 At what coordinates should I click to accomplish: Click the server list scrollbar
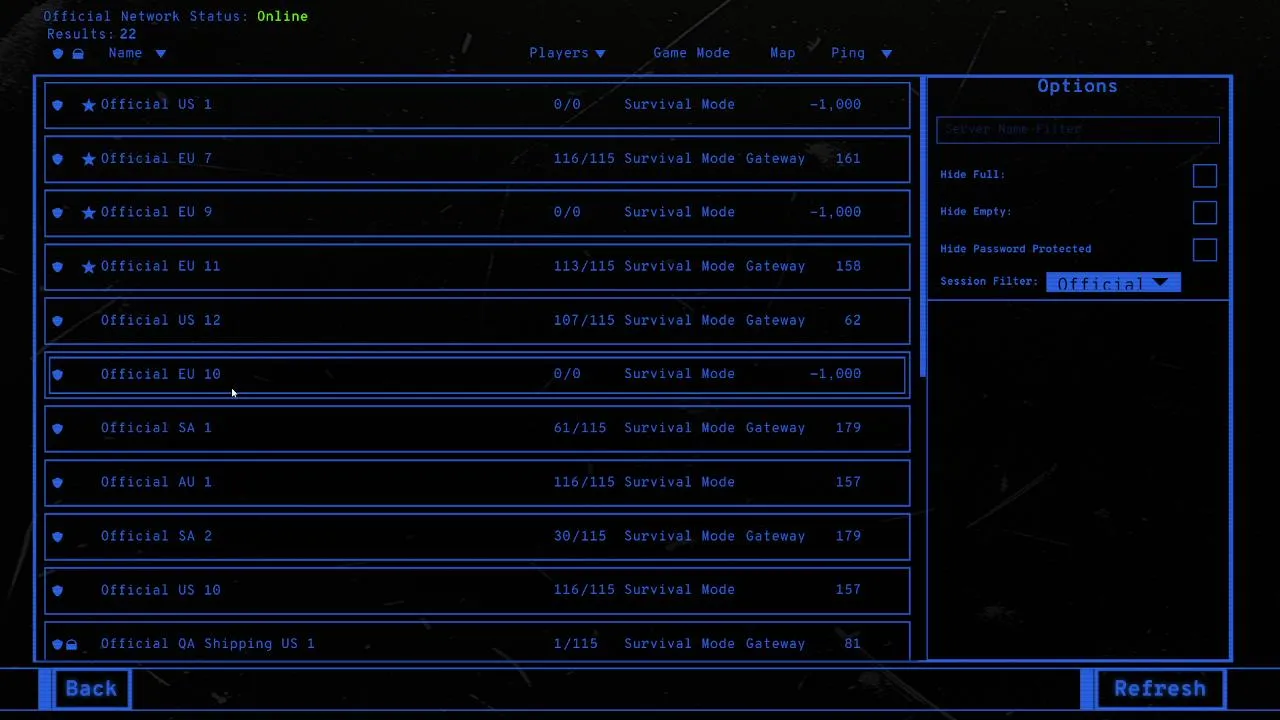click(x=922, y=228)
